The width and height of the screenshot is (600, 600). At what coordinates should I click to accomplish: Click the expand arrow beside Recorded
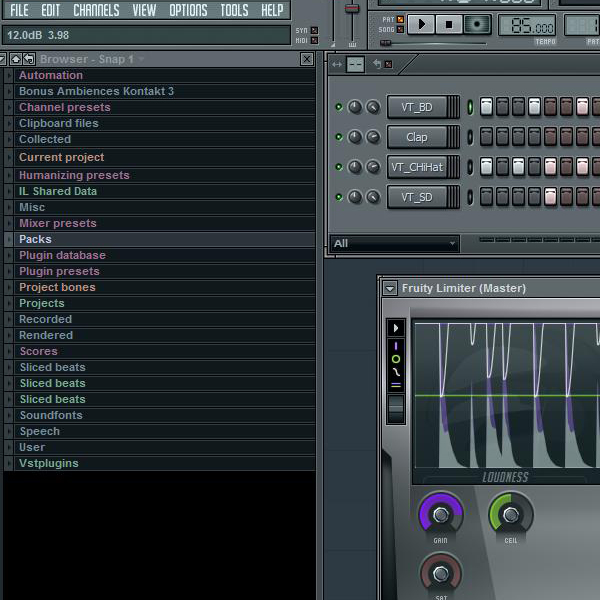click(x=8, y=319)
